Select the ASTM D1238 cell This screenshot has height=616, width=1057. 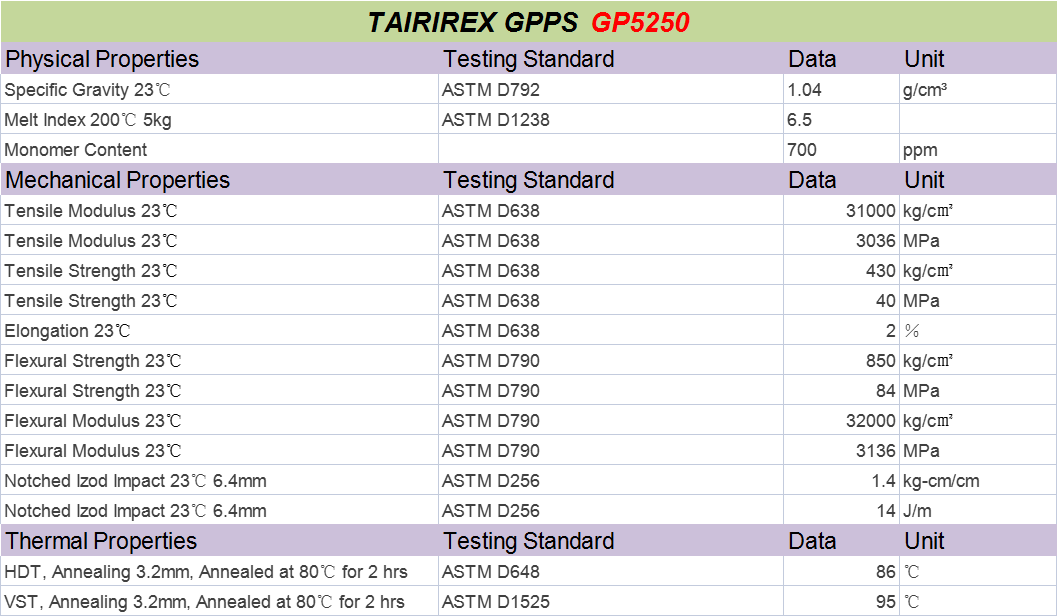point(496,120)
